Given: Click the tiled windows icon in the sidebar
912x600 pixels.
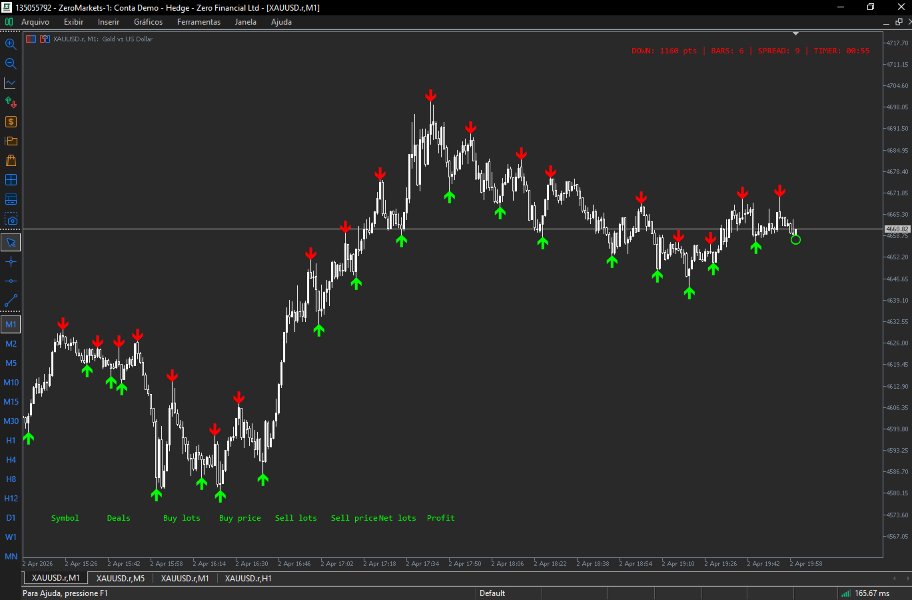Looking at the screenshot, I should [12, 181].
